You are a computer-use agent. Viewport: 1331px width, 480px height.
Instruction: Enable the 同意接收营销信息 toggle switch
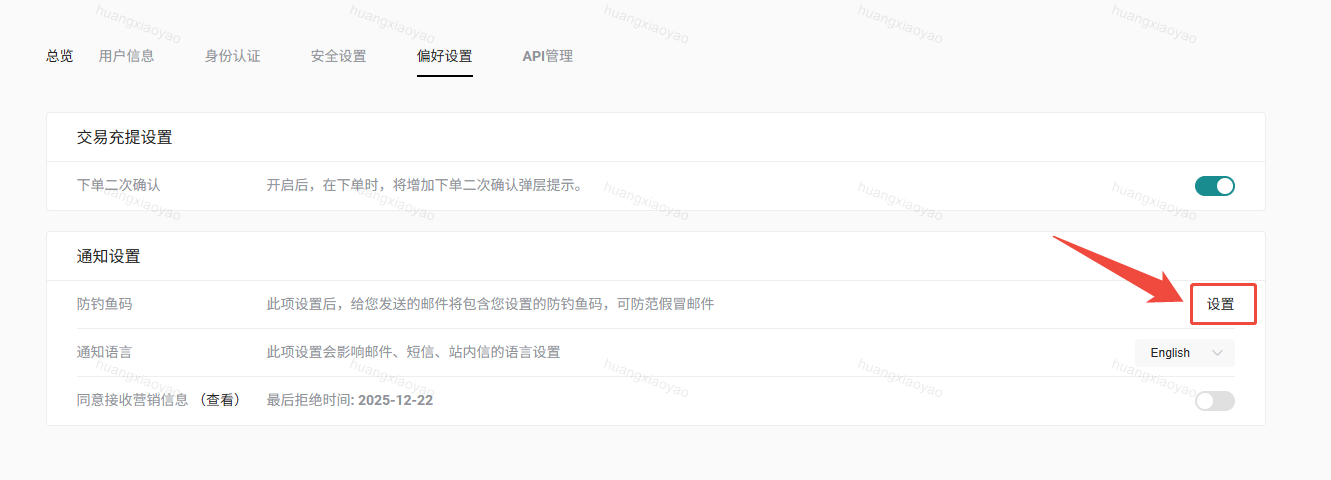1214,401
